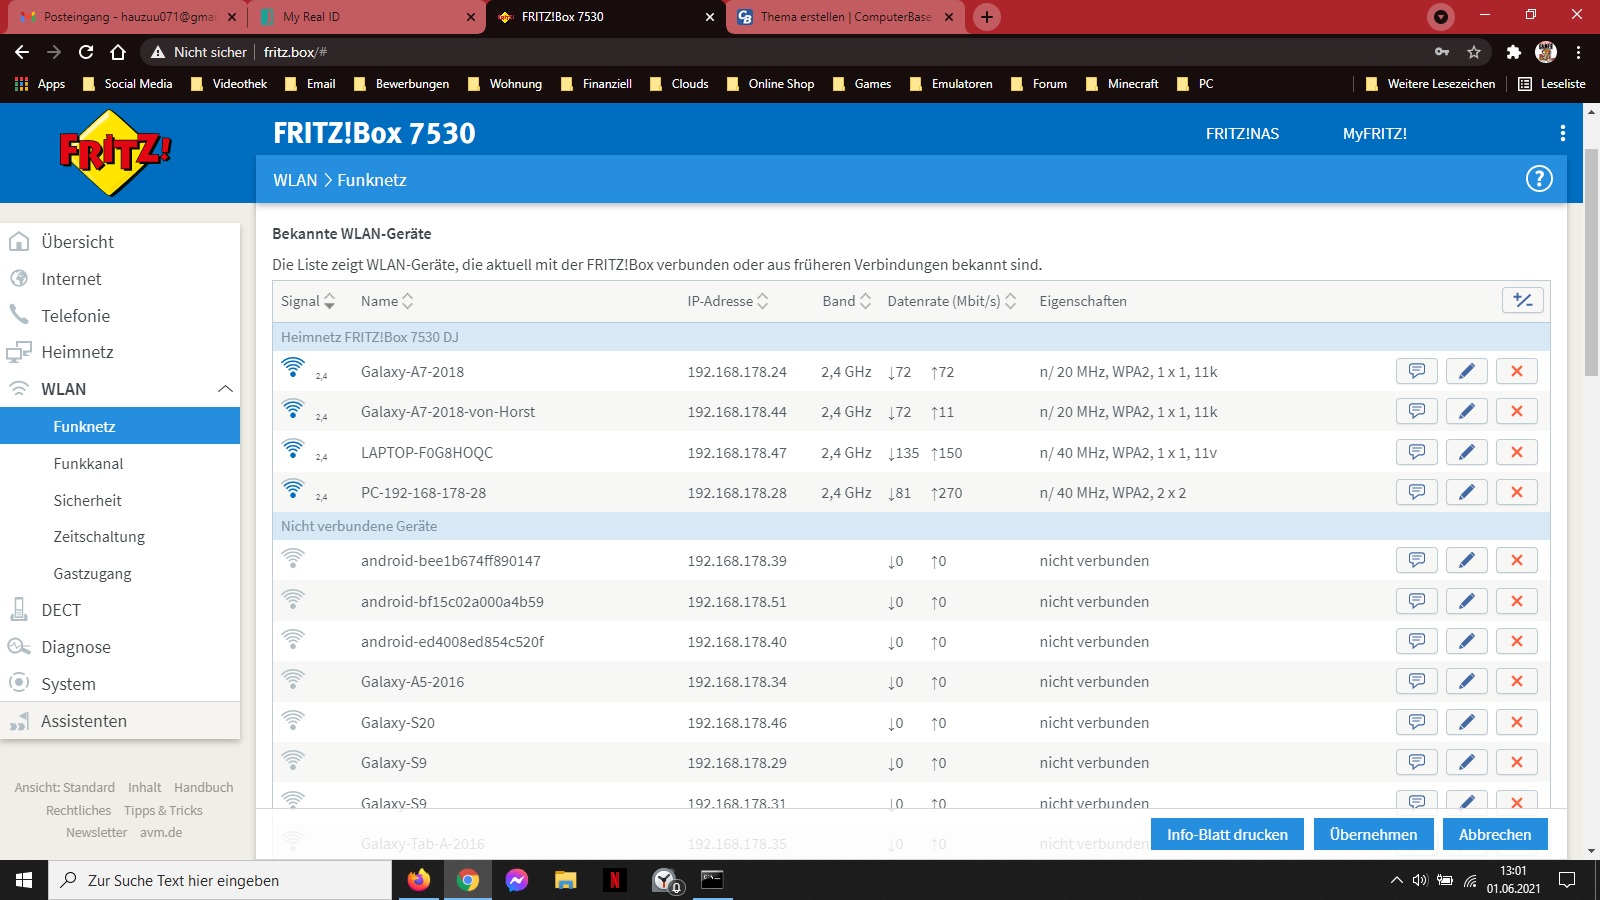Open the help question mark icon
1600x900 pixels.
1539,179
